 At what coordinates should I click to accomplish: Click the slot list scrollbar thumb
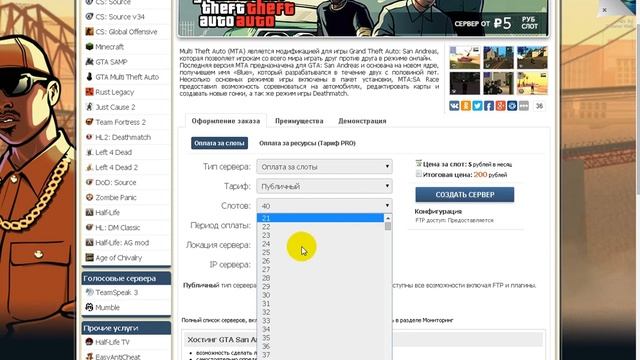click(388, 226)
